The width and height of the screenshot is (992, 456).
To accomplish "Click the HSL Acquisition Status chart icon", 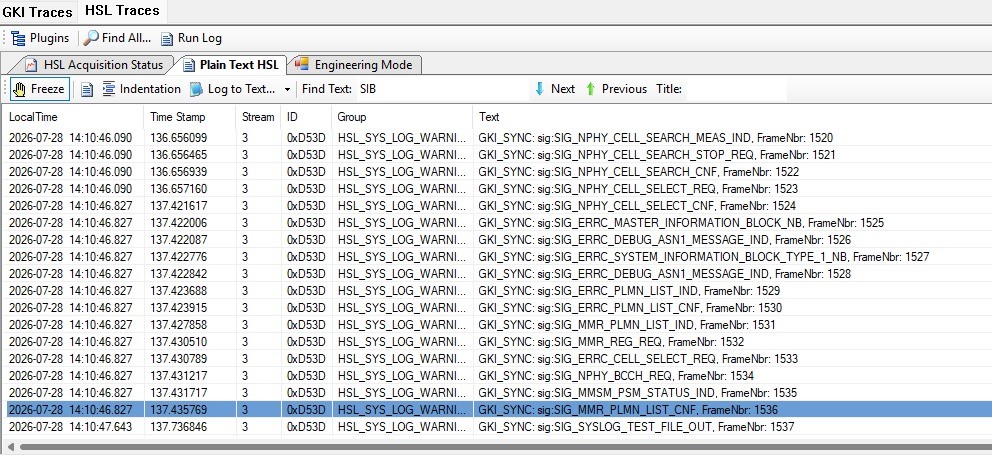I will (31, 65).
